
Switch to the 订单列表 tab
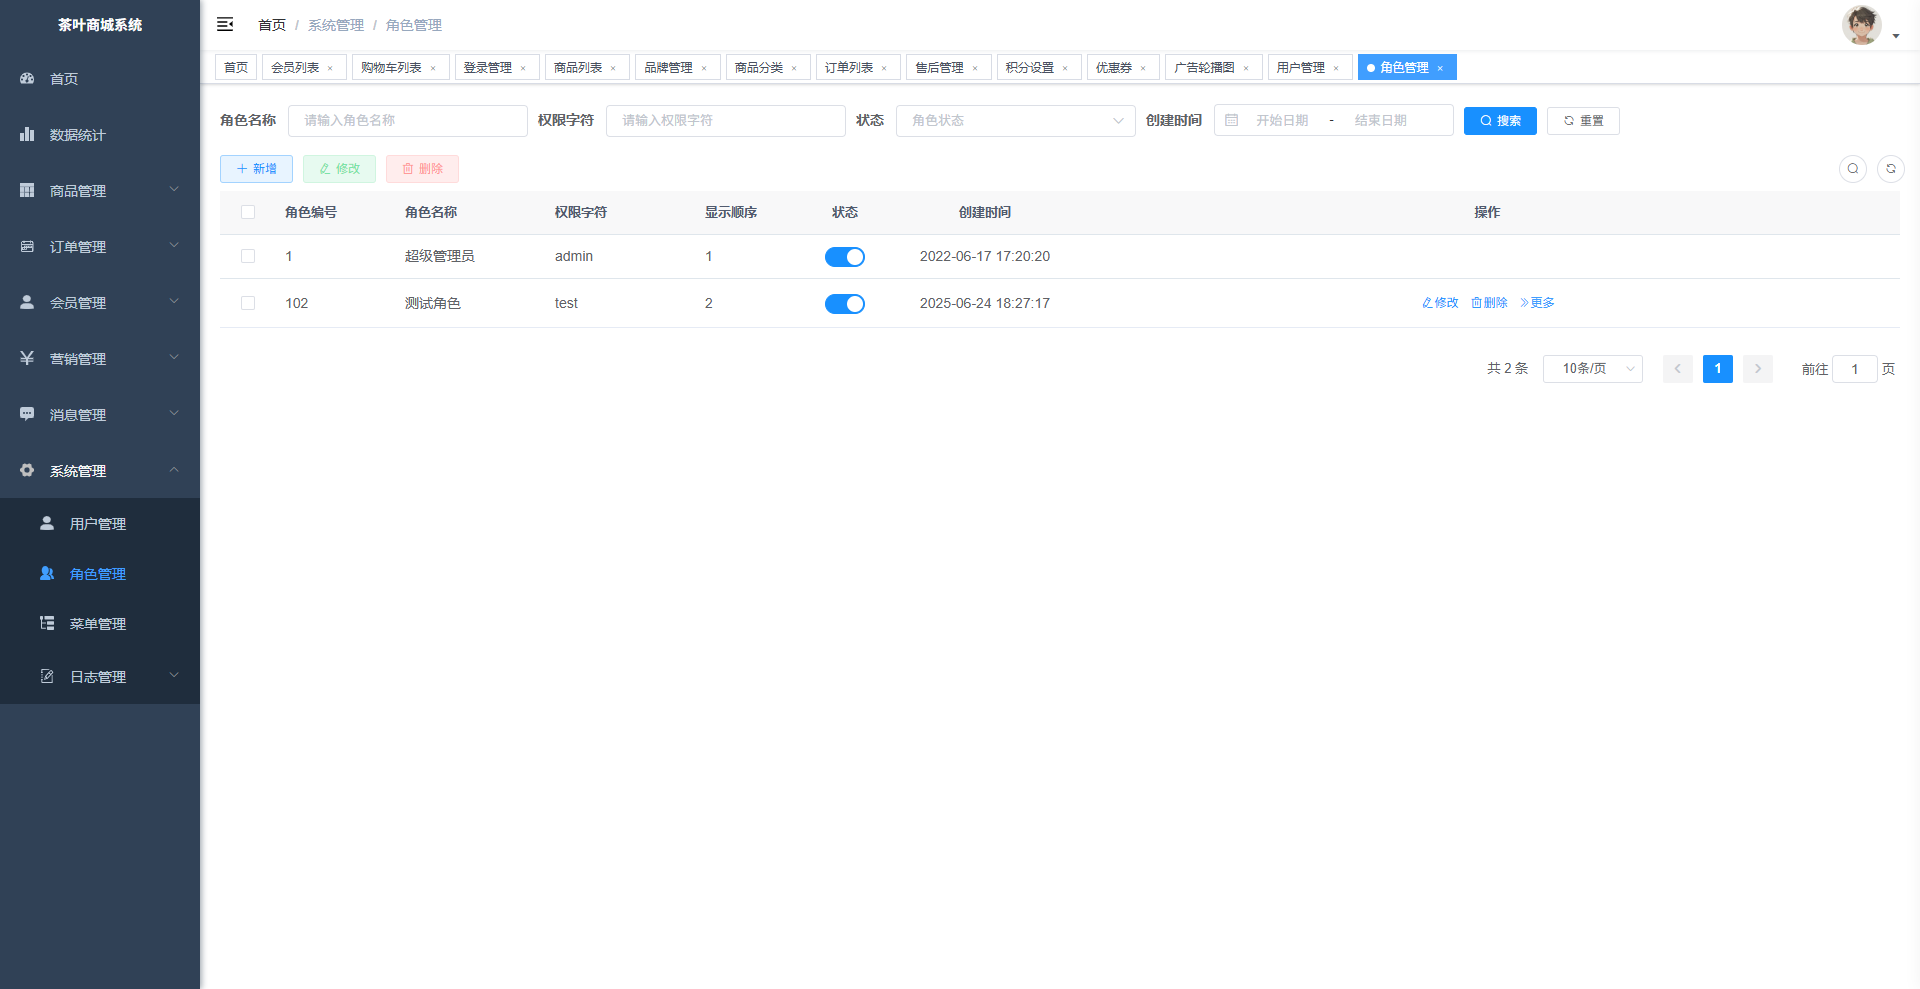(849, 67)
